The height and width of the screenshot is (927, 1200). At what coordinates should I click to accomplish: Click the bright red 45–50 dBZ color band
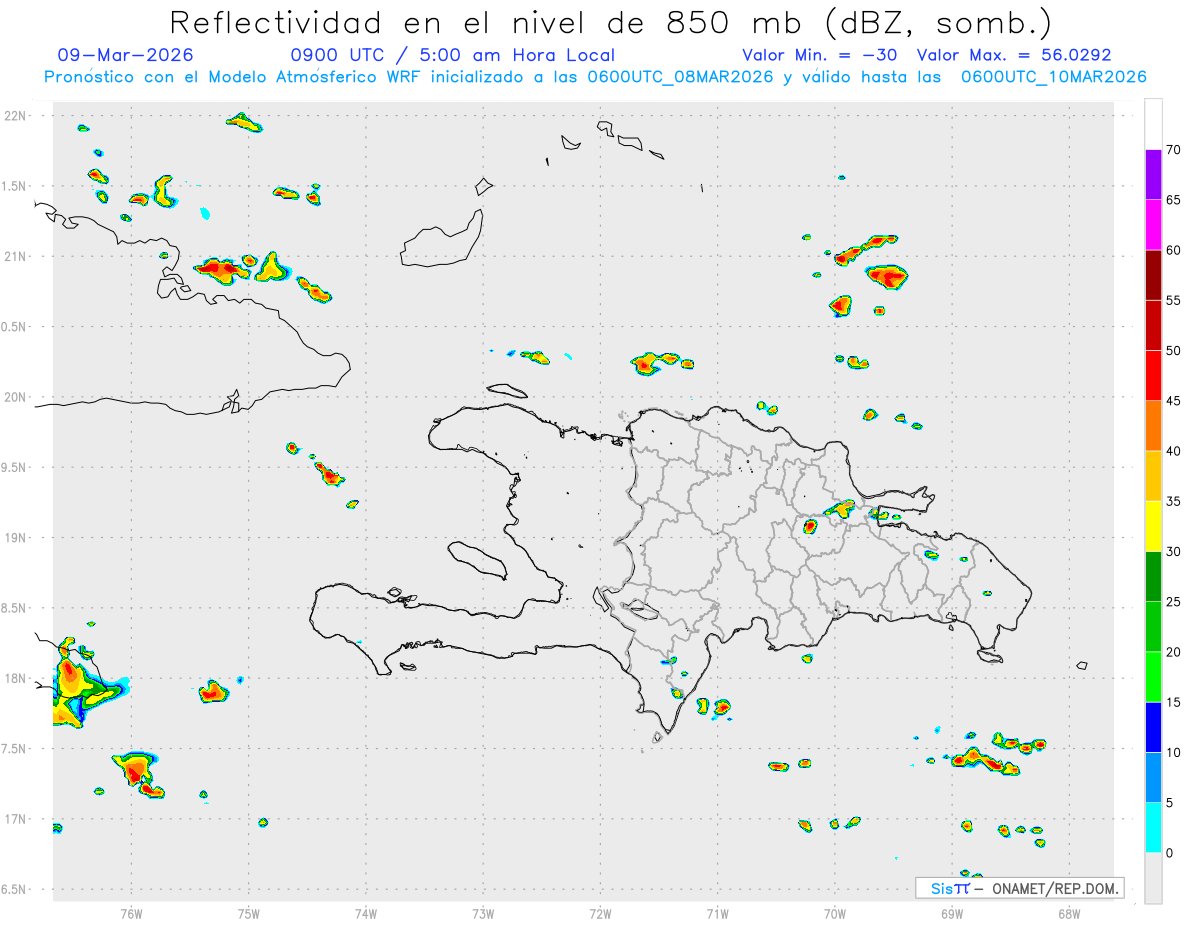1153,375
